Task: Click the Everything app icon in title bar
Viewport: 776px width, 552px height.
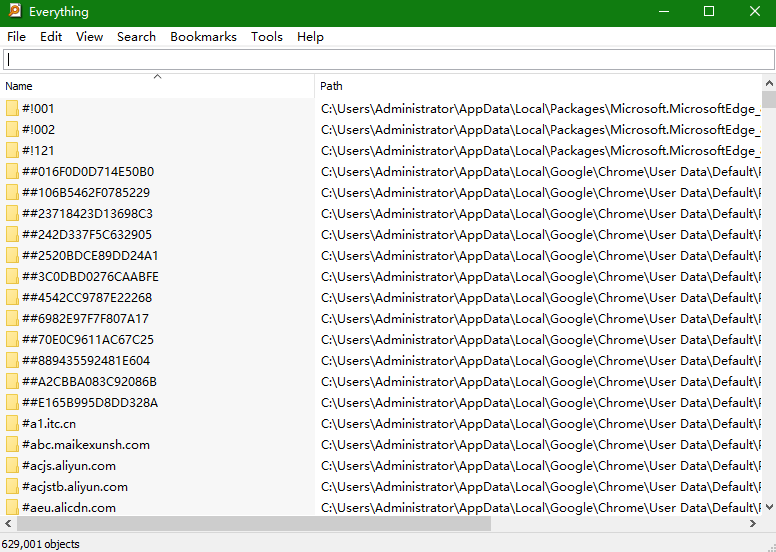Action: [15, 10]
